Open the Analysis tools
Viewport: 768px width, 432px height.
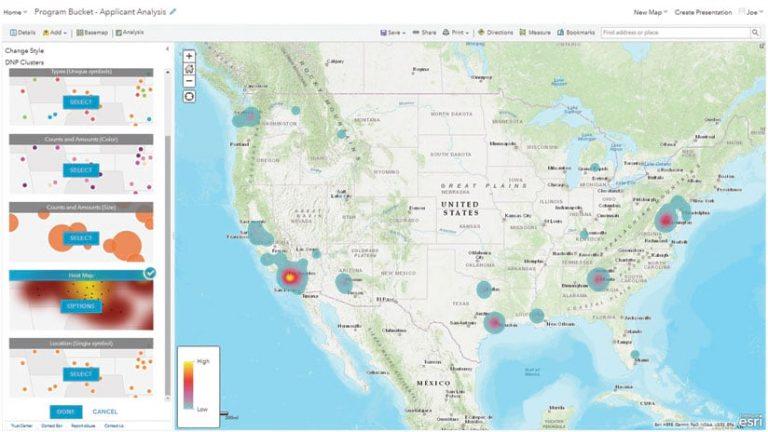(x=129, y=32)
